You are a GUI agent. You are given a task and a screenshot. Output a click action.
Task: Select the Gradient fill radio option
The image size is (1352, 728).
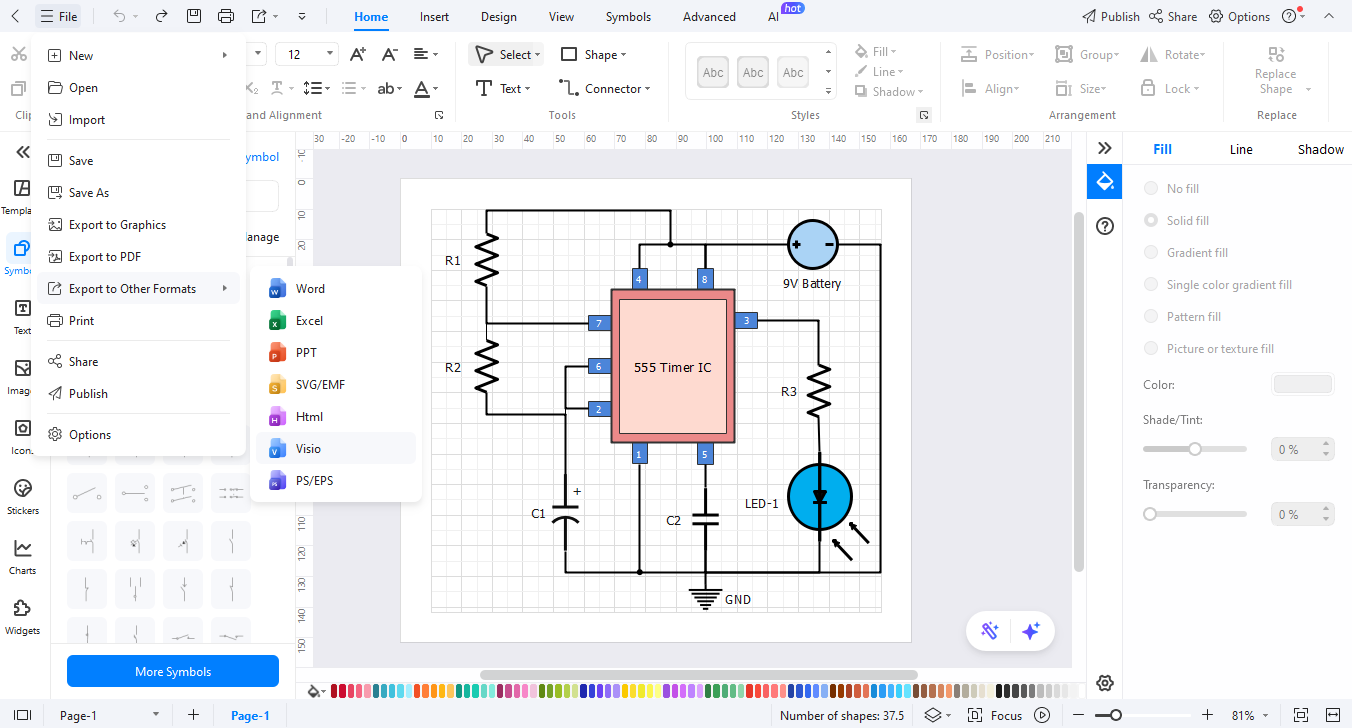click(x=1151, y=252)
